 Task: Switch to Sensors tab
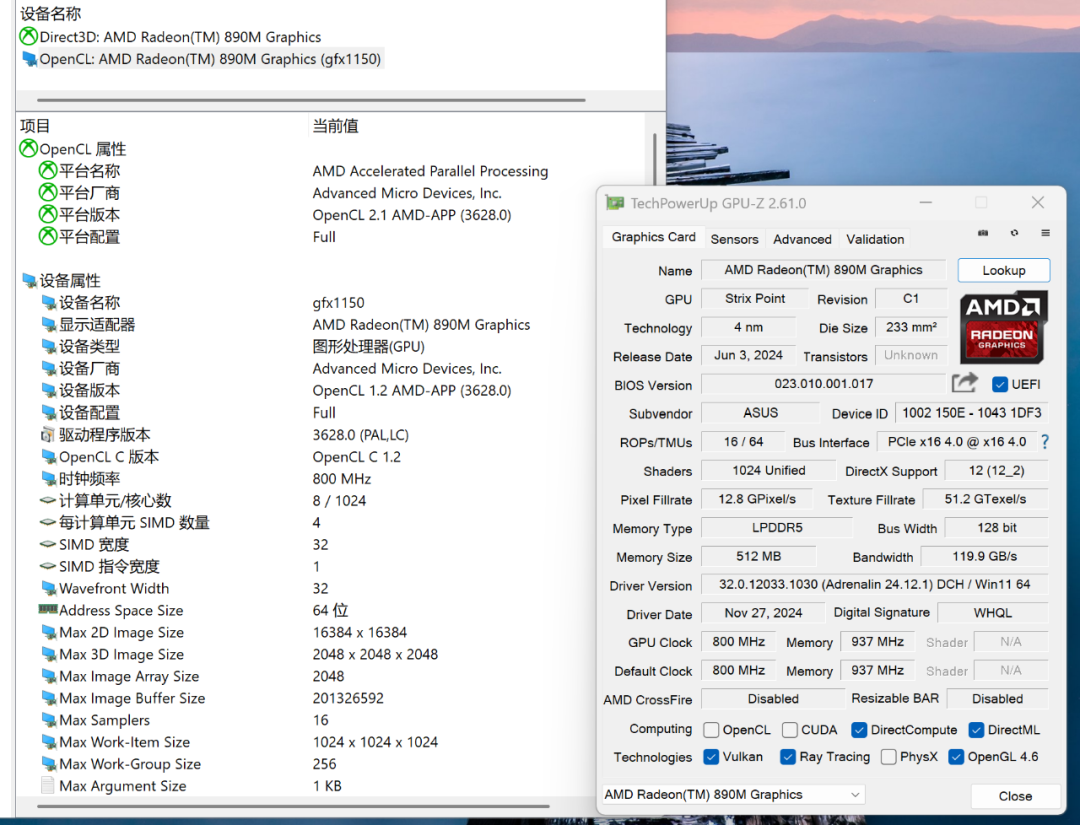(734, 239)
